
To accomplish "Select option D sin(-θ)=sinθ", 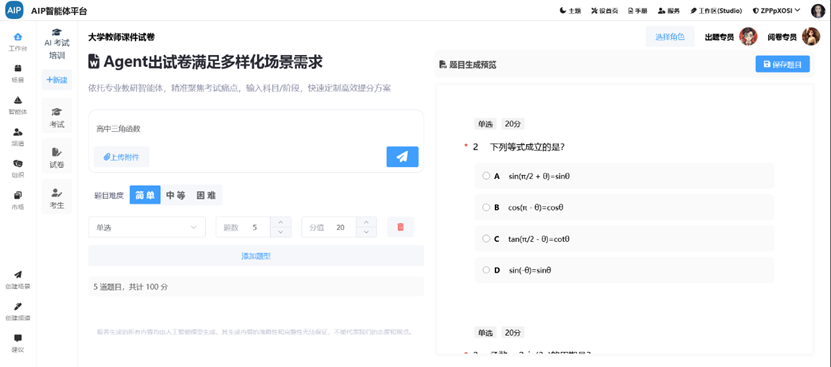I will pyautogui.click(x=624, y=270).
